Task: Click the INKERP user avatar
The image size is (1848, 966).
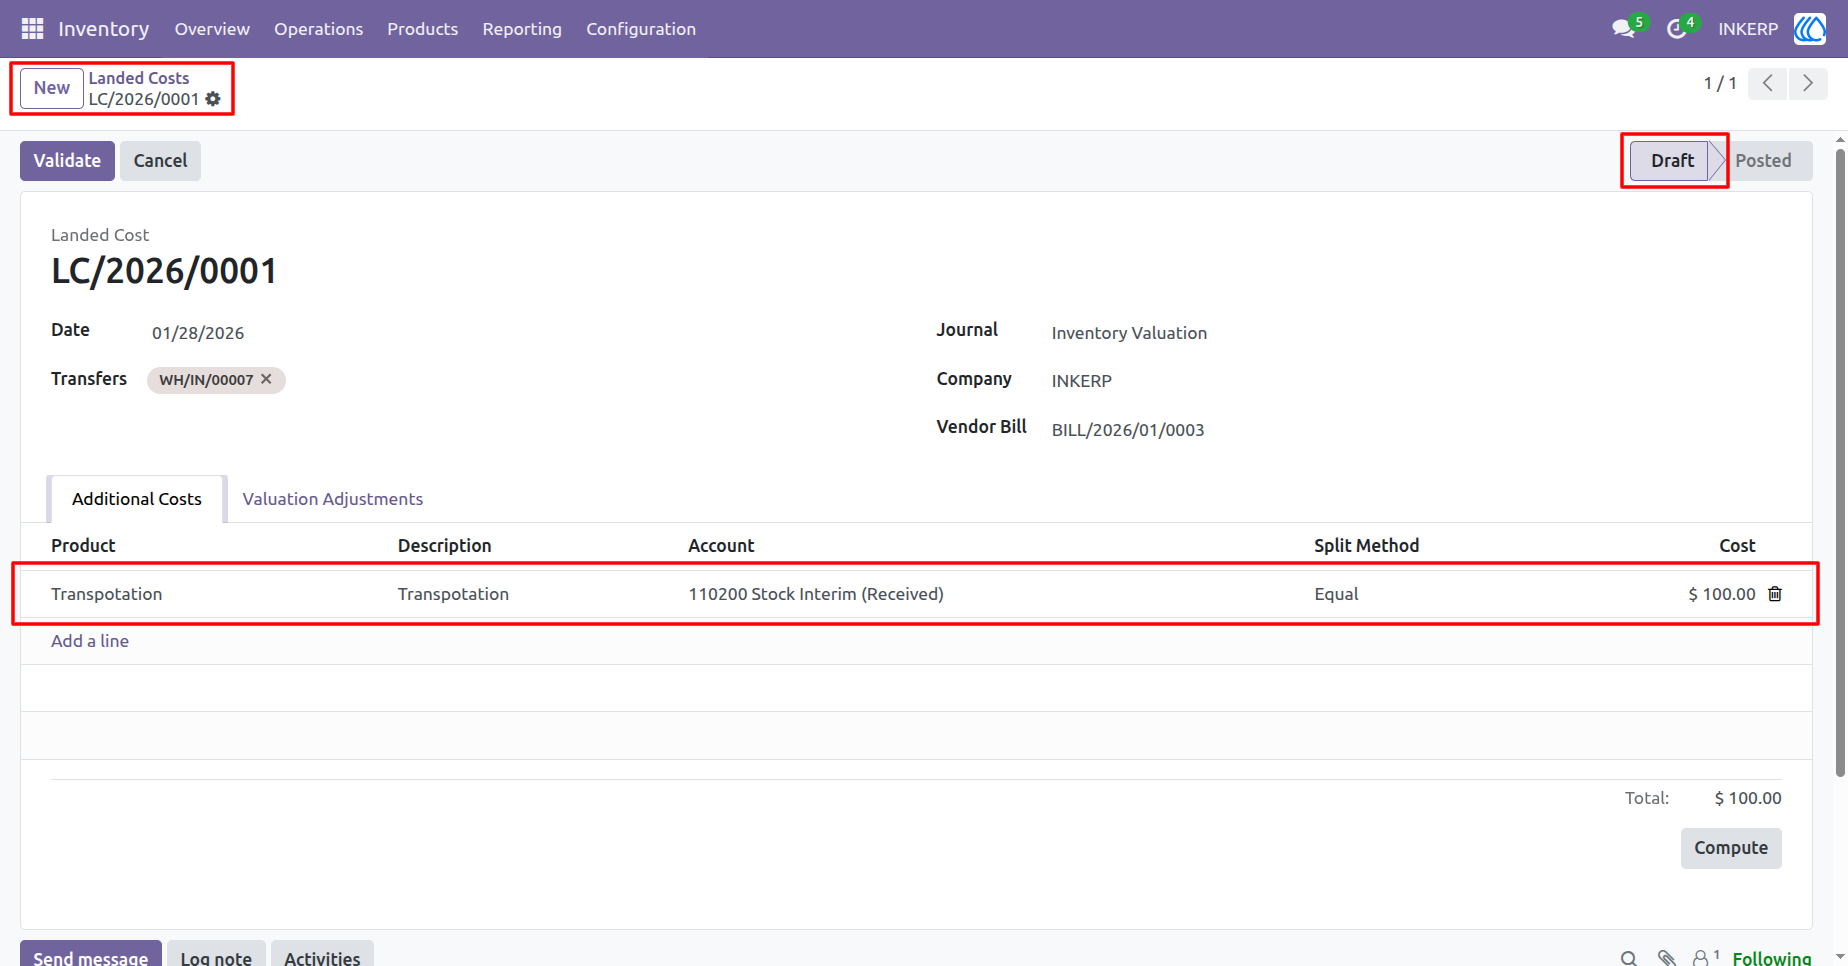Action: pos(1809,29)
